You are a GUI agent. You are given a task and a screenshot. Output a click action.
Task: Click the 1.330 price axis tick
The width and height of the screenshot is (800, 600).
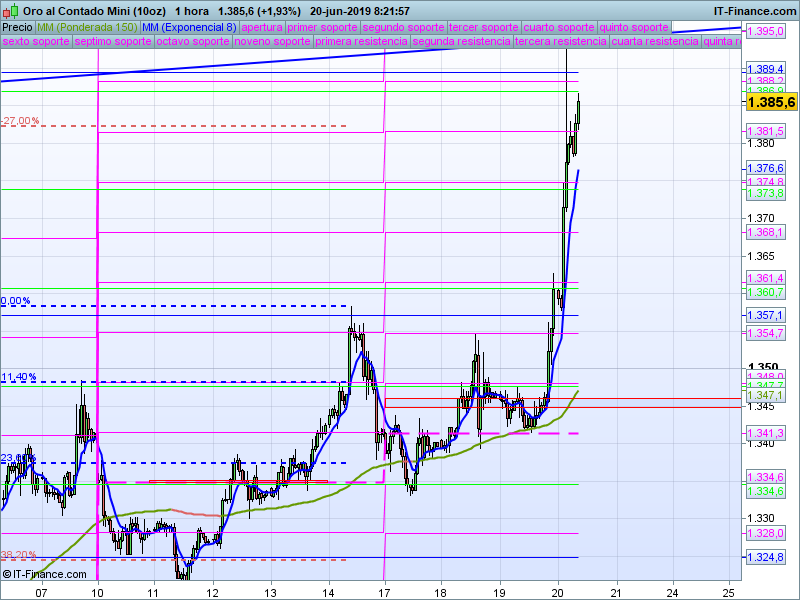click(761, 518)
